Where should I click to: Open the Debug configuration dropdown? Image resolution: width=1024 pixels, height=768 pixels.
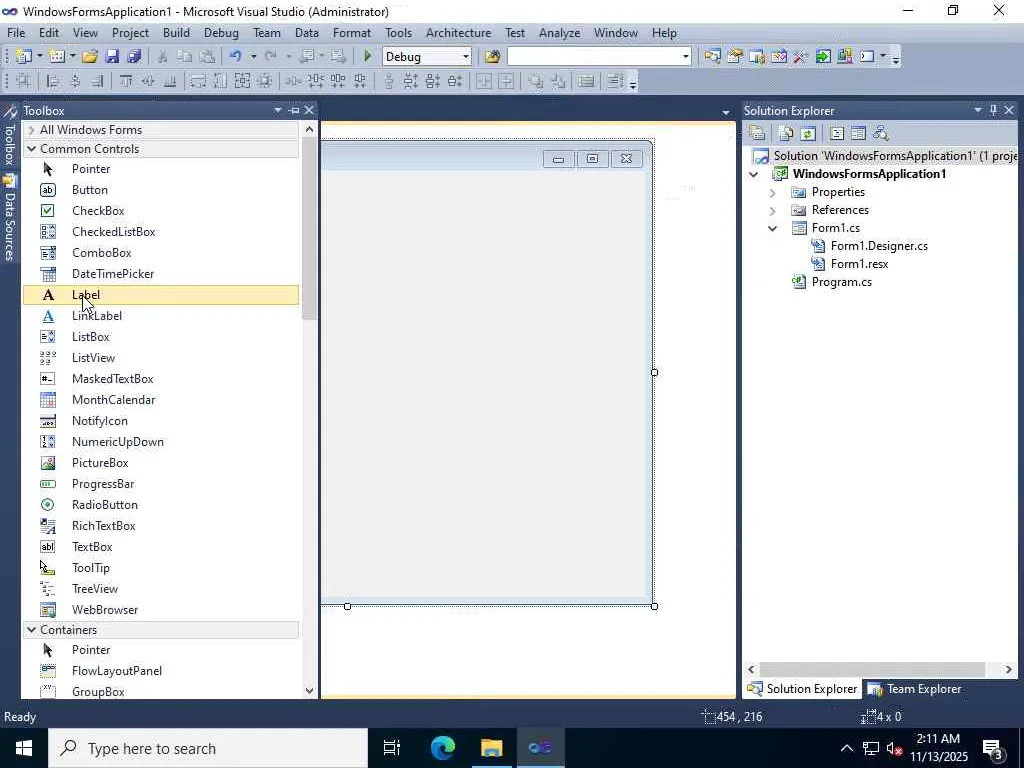pos(466,57)
